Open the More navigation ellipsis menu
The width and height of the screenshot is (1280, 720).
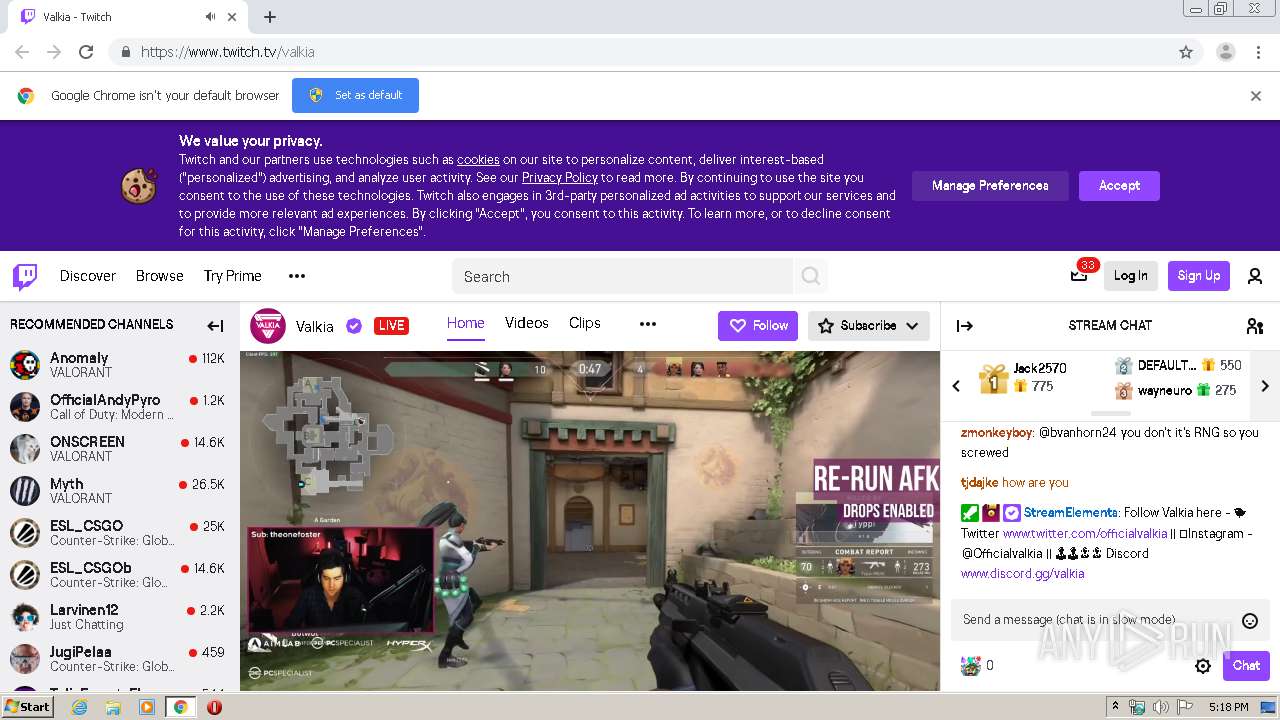pyautogui.click(x=297, y=276)
